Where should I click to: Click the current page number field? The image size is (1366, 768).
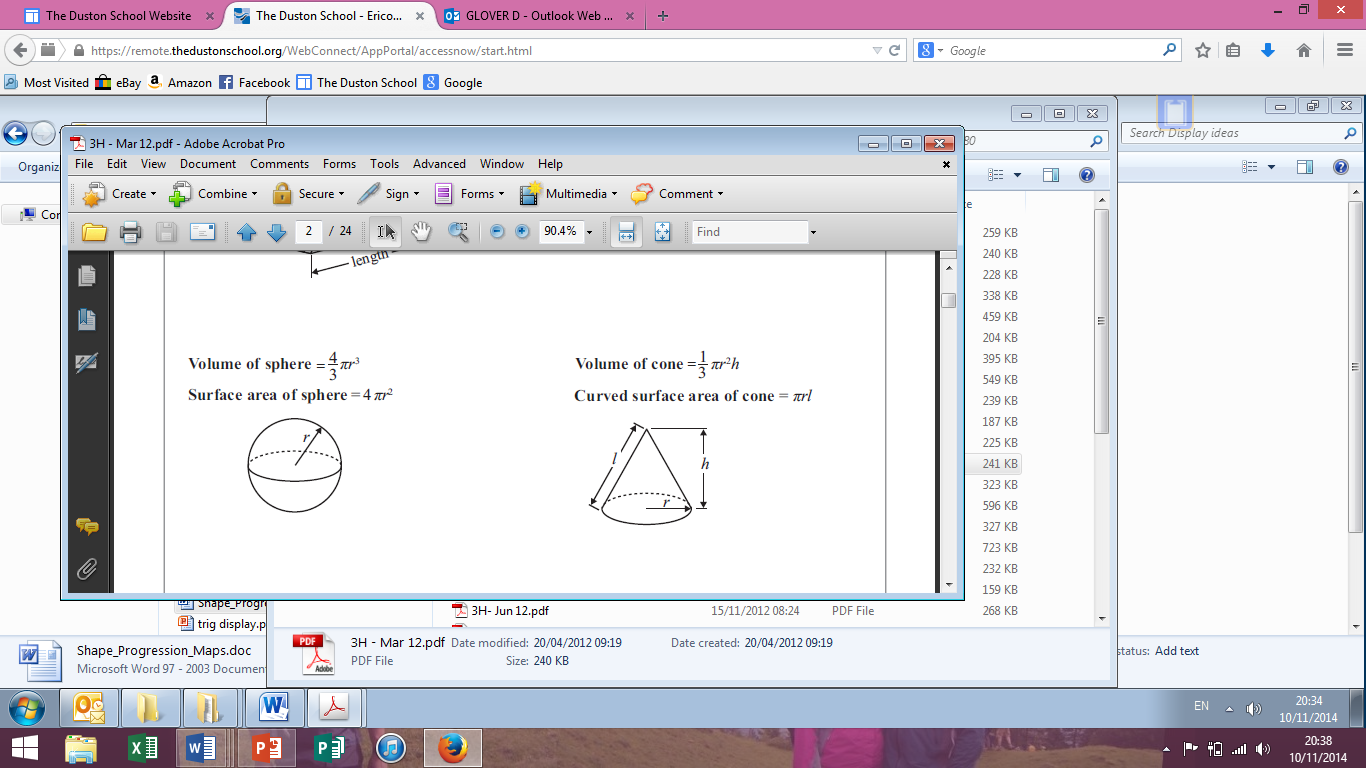point(309,231)
